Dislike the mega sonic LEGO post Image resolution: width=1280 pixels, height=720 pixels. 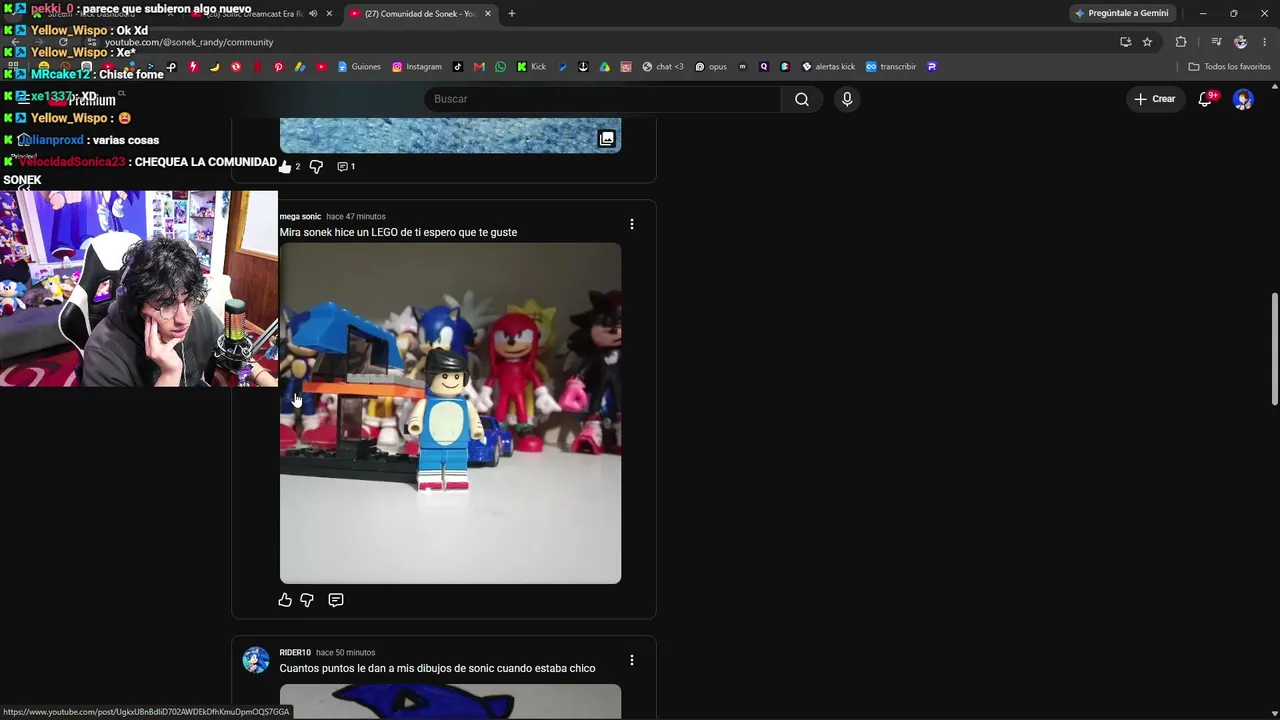point(307,600)
